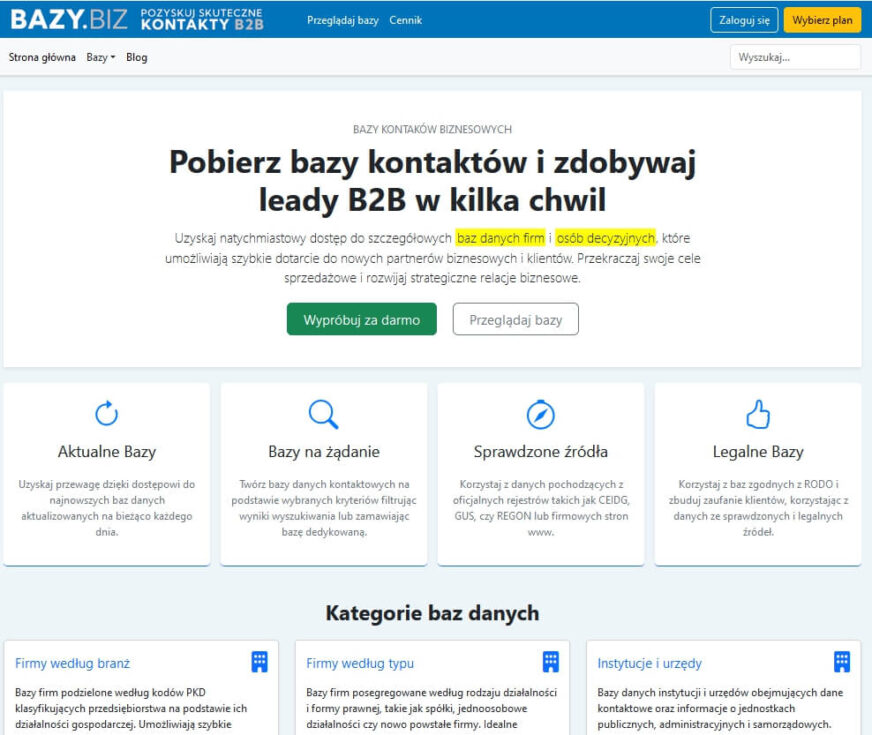Click the green Wypróbuj za darmo button
The image size is (872, 735).
click(x=361, y=320)
